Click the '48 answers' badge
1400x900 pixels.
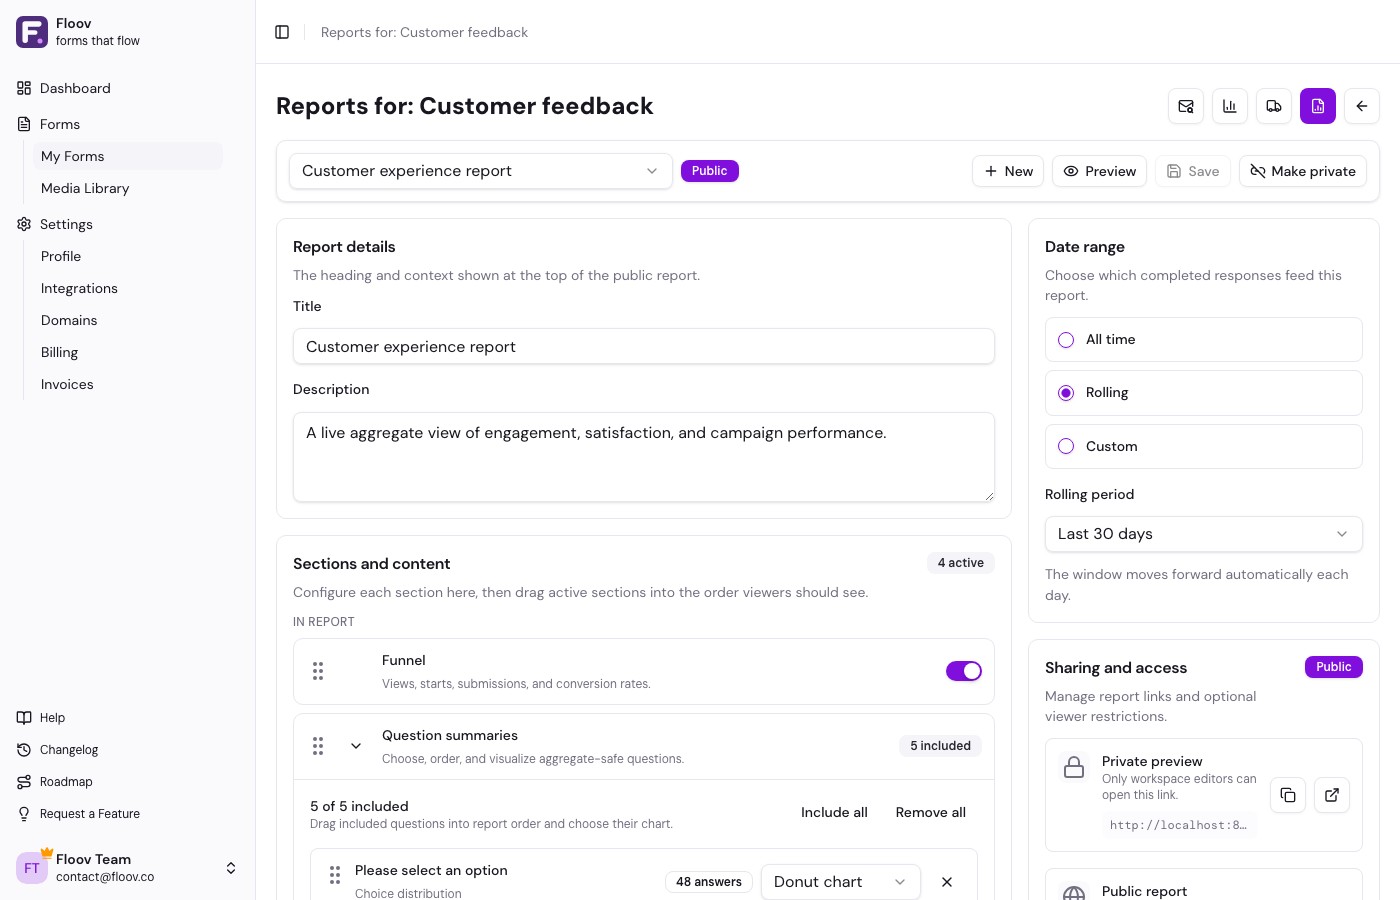(x=709, y=882)
